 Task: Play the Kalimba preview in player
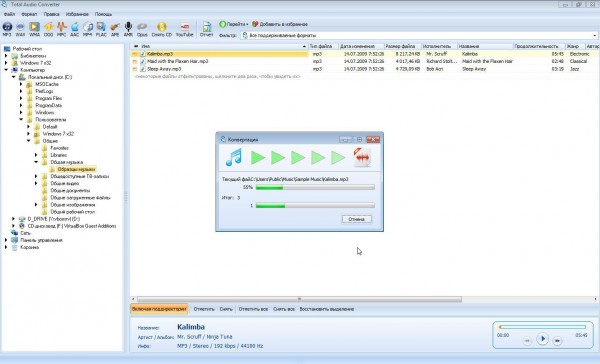coord(542,339)
